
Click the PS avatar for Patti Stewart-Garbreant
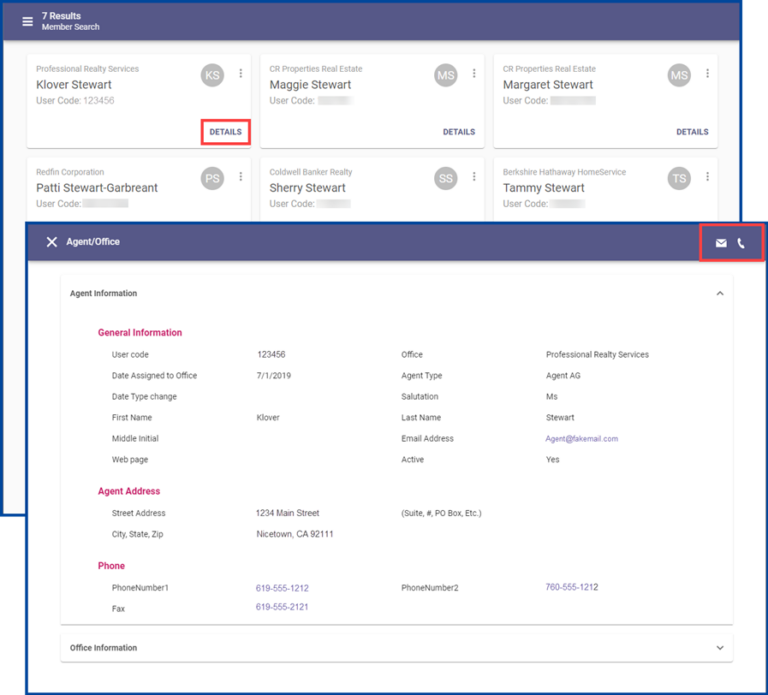point(212,178)
